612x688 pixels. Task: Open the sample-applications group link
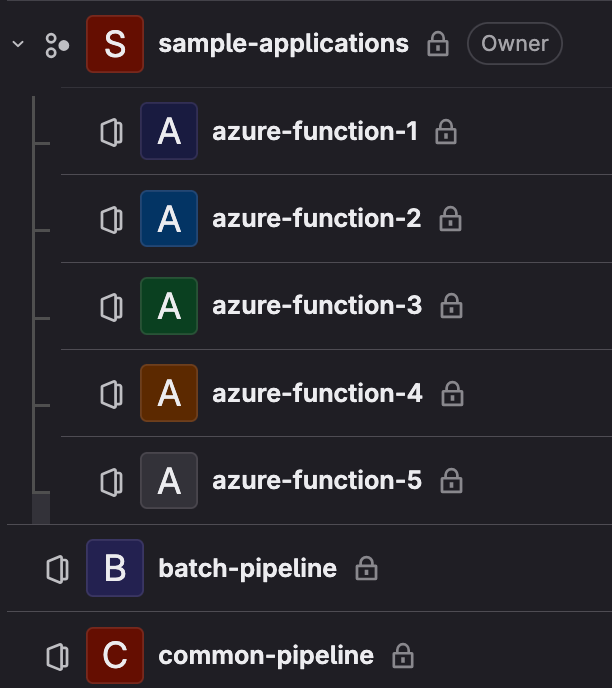pyautogui.click(x=283, y=44)
